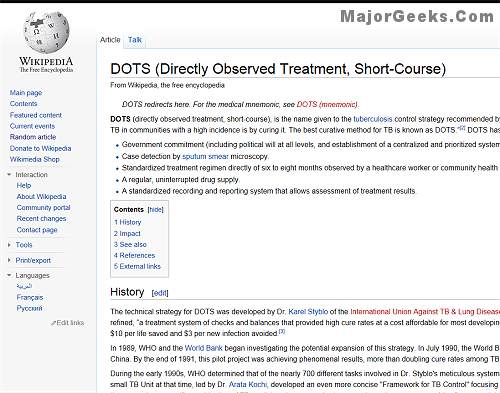Expand the Print/export section arrow
This screenshot has width=500, height=393.
coord(9,260)
